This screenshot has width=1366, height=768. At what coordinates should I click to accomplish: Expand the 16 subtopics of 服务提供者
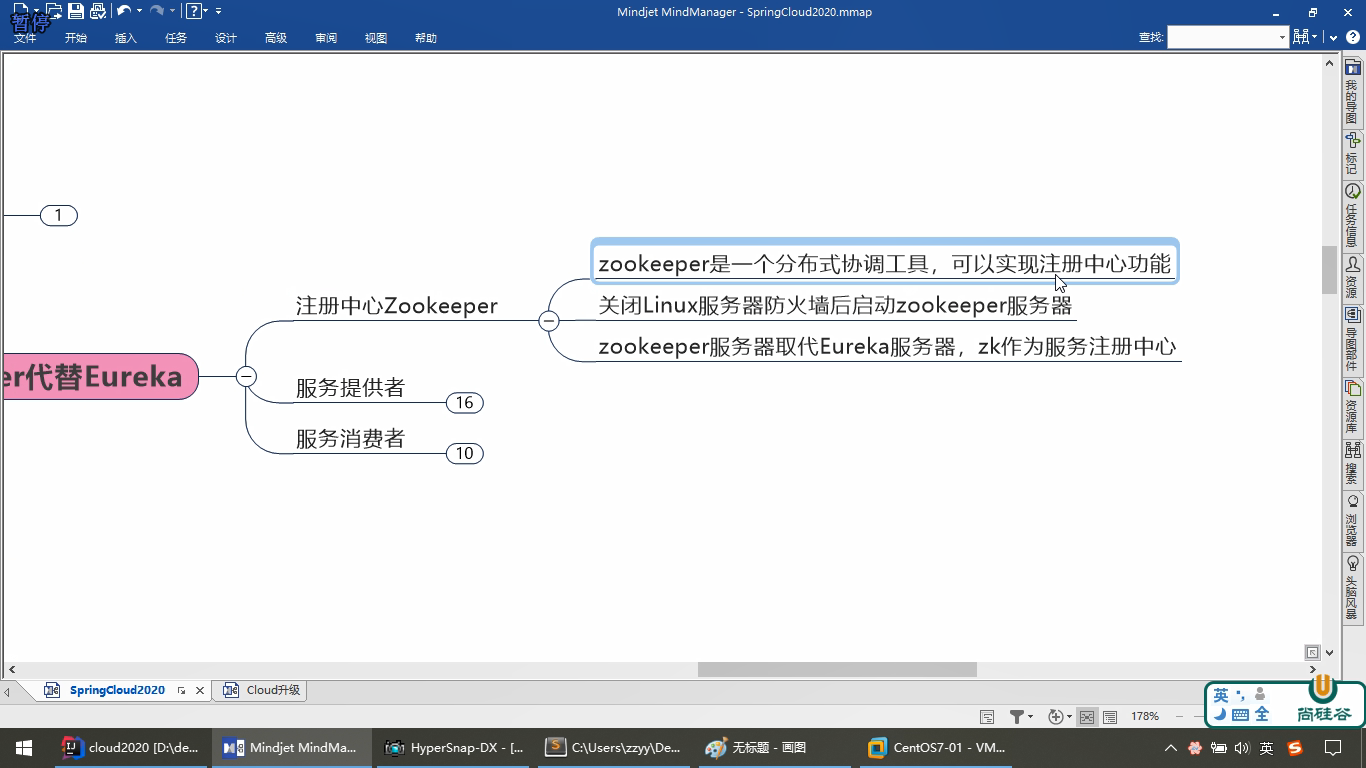tap(464, 402)
